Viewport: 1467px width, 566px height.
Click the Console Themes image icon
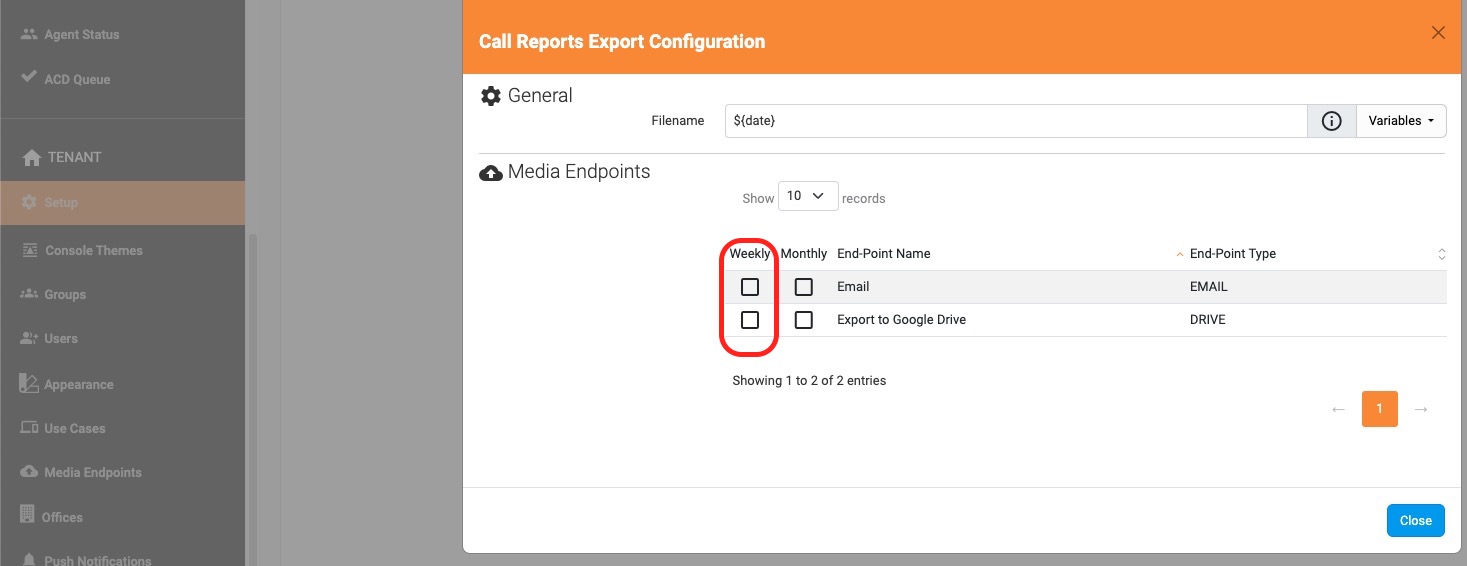[29, 250]
